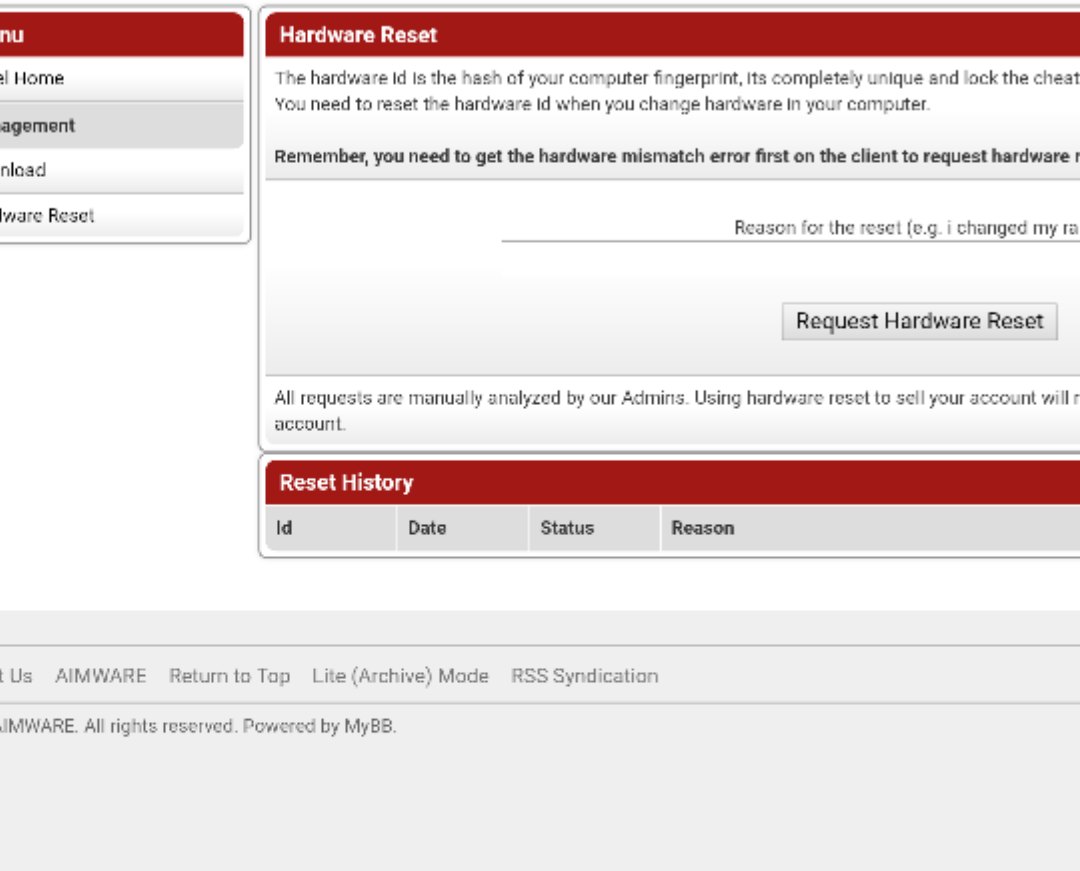Click the Hardware Reset panel heading

pos(358,35)
